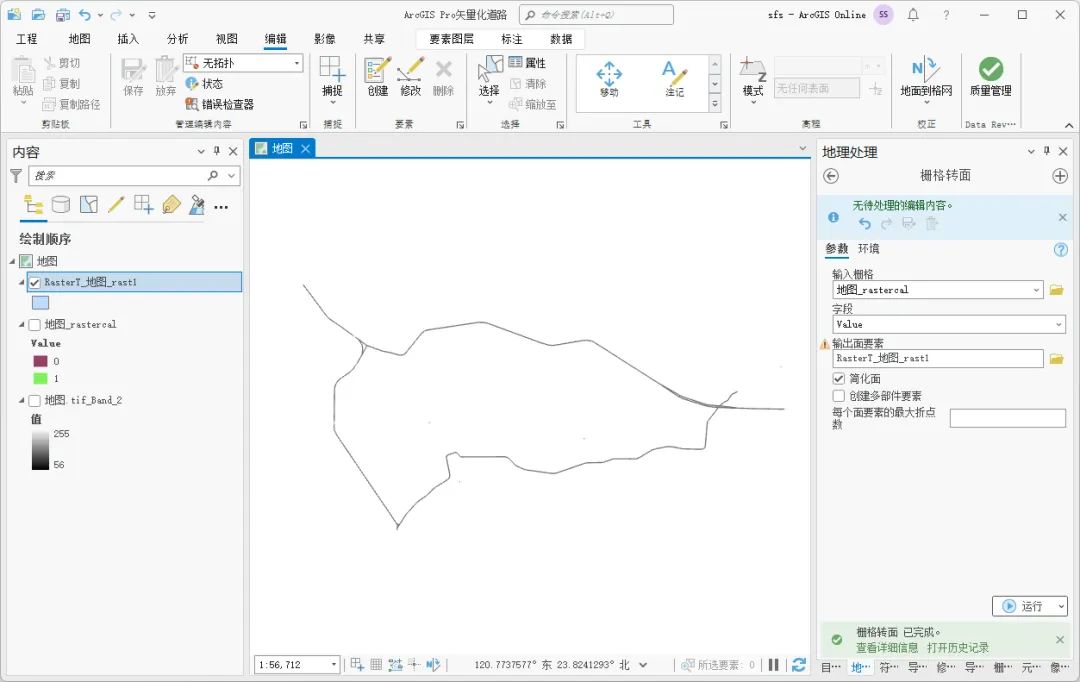Image resolution: width=1080 pixels, height=682 pixels.
Task: Click the command search box
Action: click(596, 14)
